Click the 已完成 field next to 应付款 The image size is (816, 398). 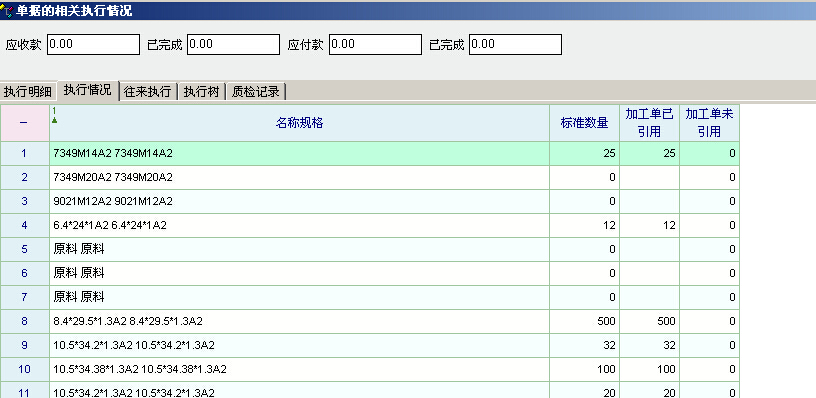[x=515, y=44]
